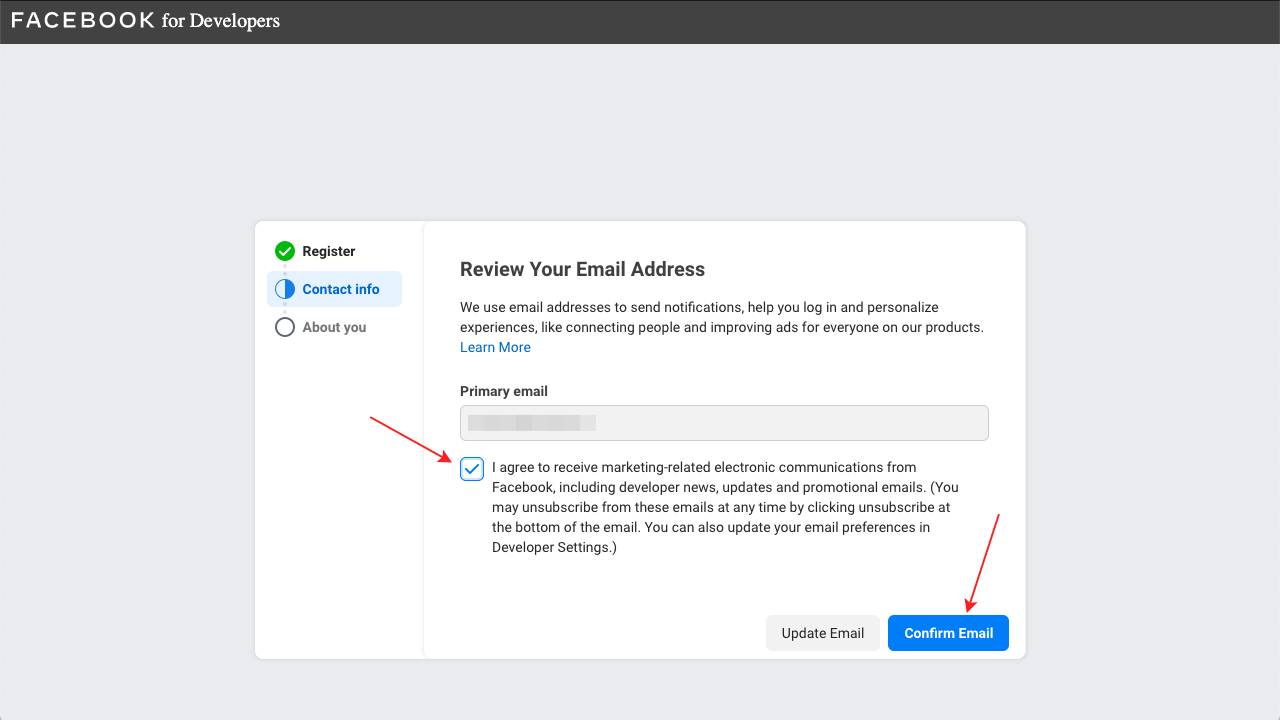Click the half-filled Contact info step icon

(285, 289)
